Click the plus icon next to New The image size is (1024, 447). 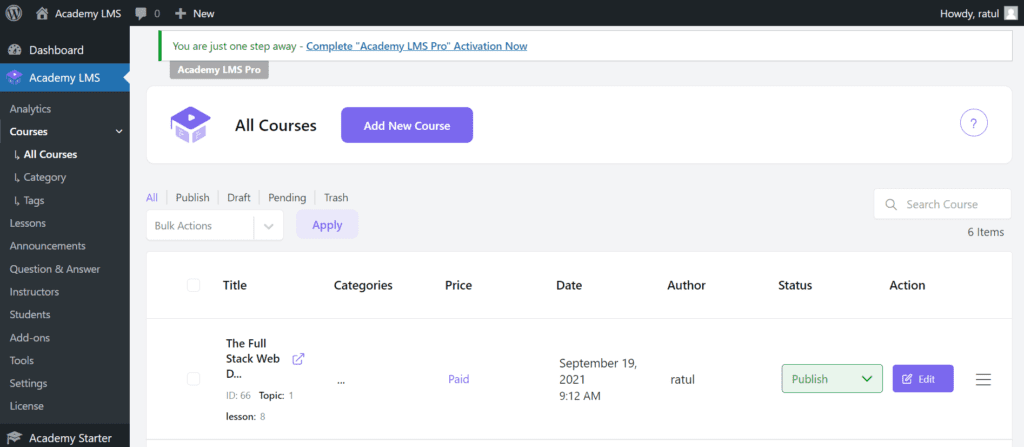(x=181, y=13)
